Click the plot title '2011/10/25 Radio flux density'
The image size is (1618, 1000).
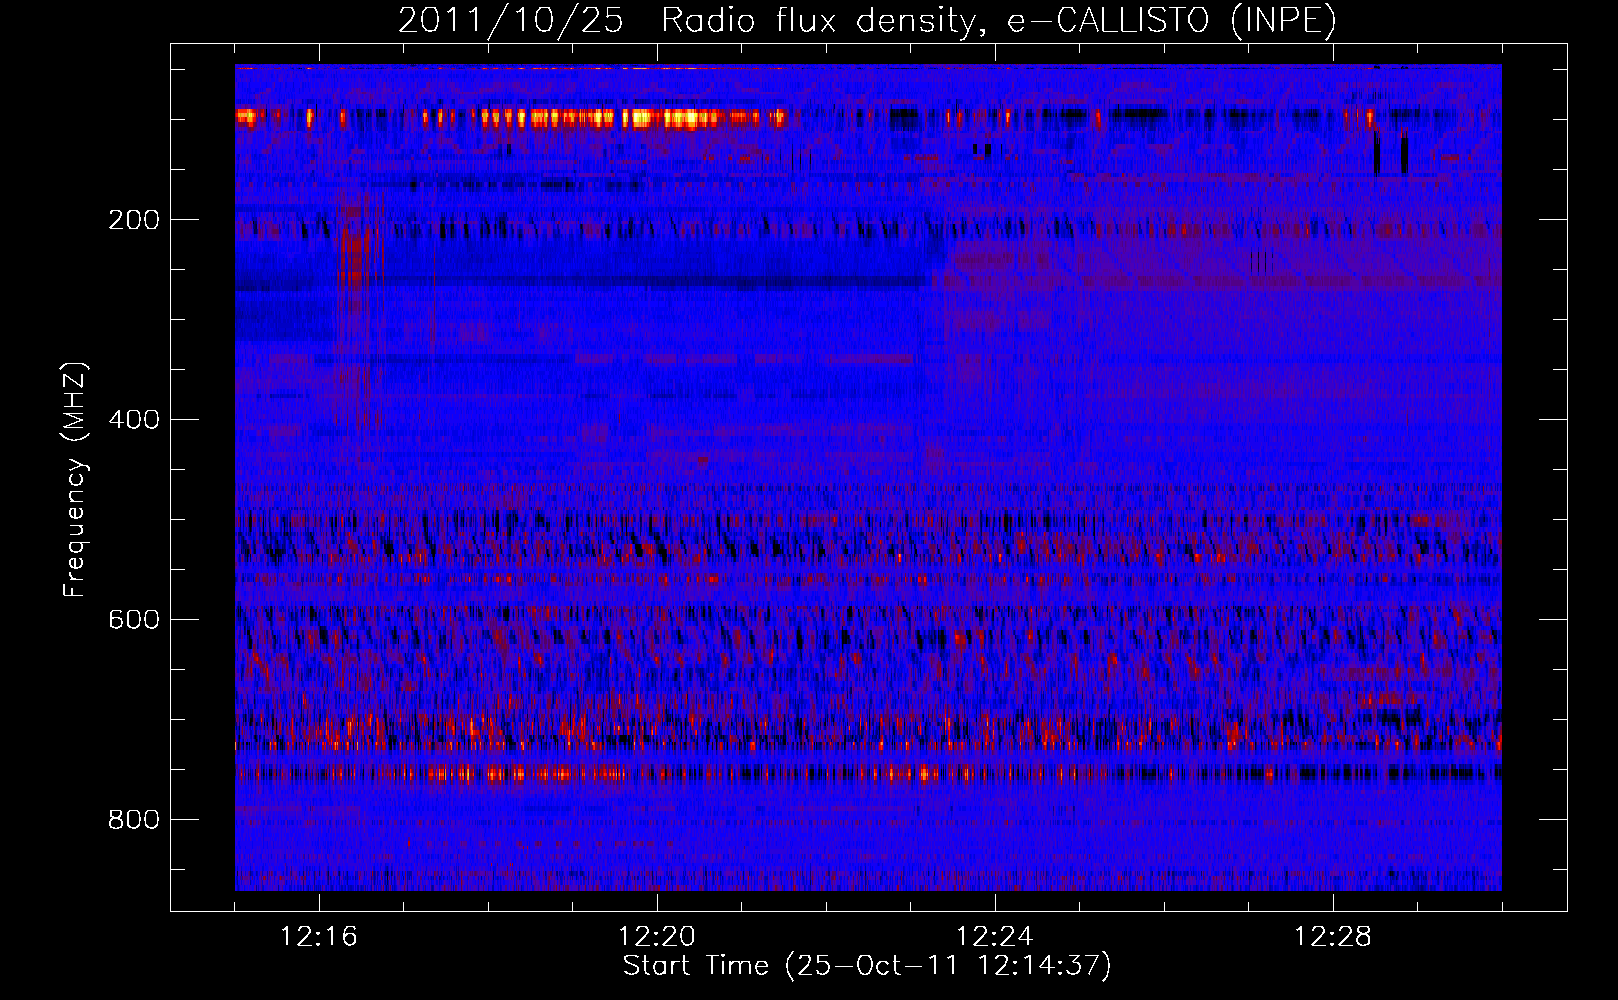[866, 20]
